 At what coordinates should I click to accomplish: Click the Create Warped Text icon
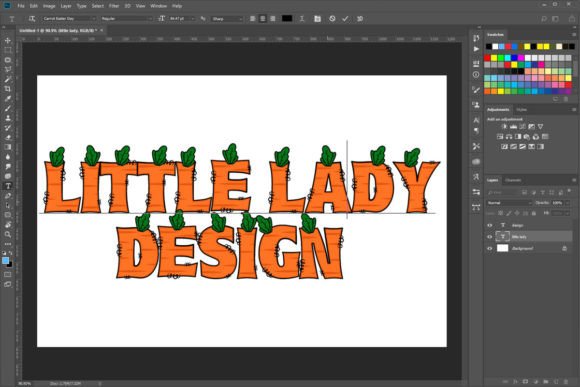[x=302, y=18]
